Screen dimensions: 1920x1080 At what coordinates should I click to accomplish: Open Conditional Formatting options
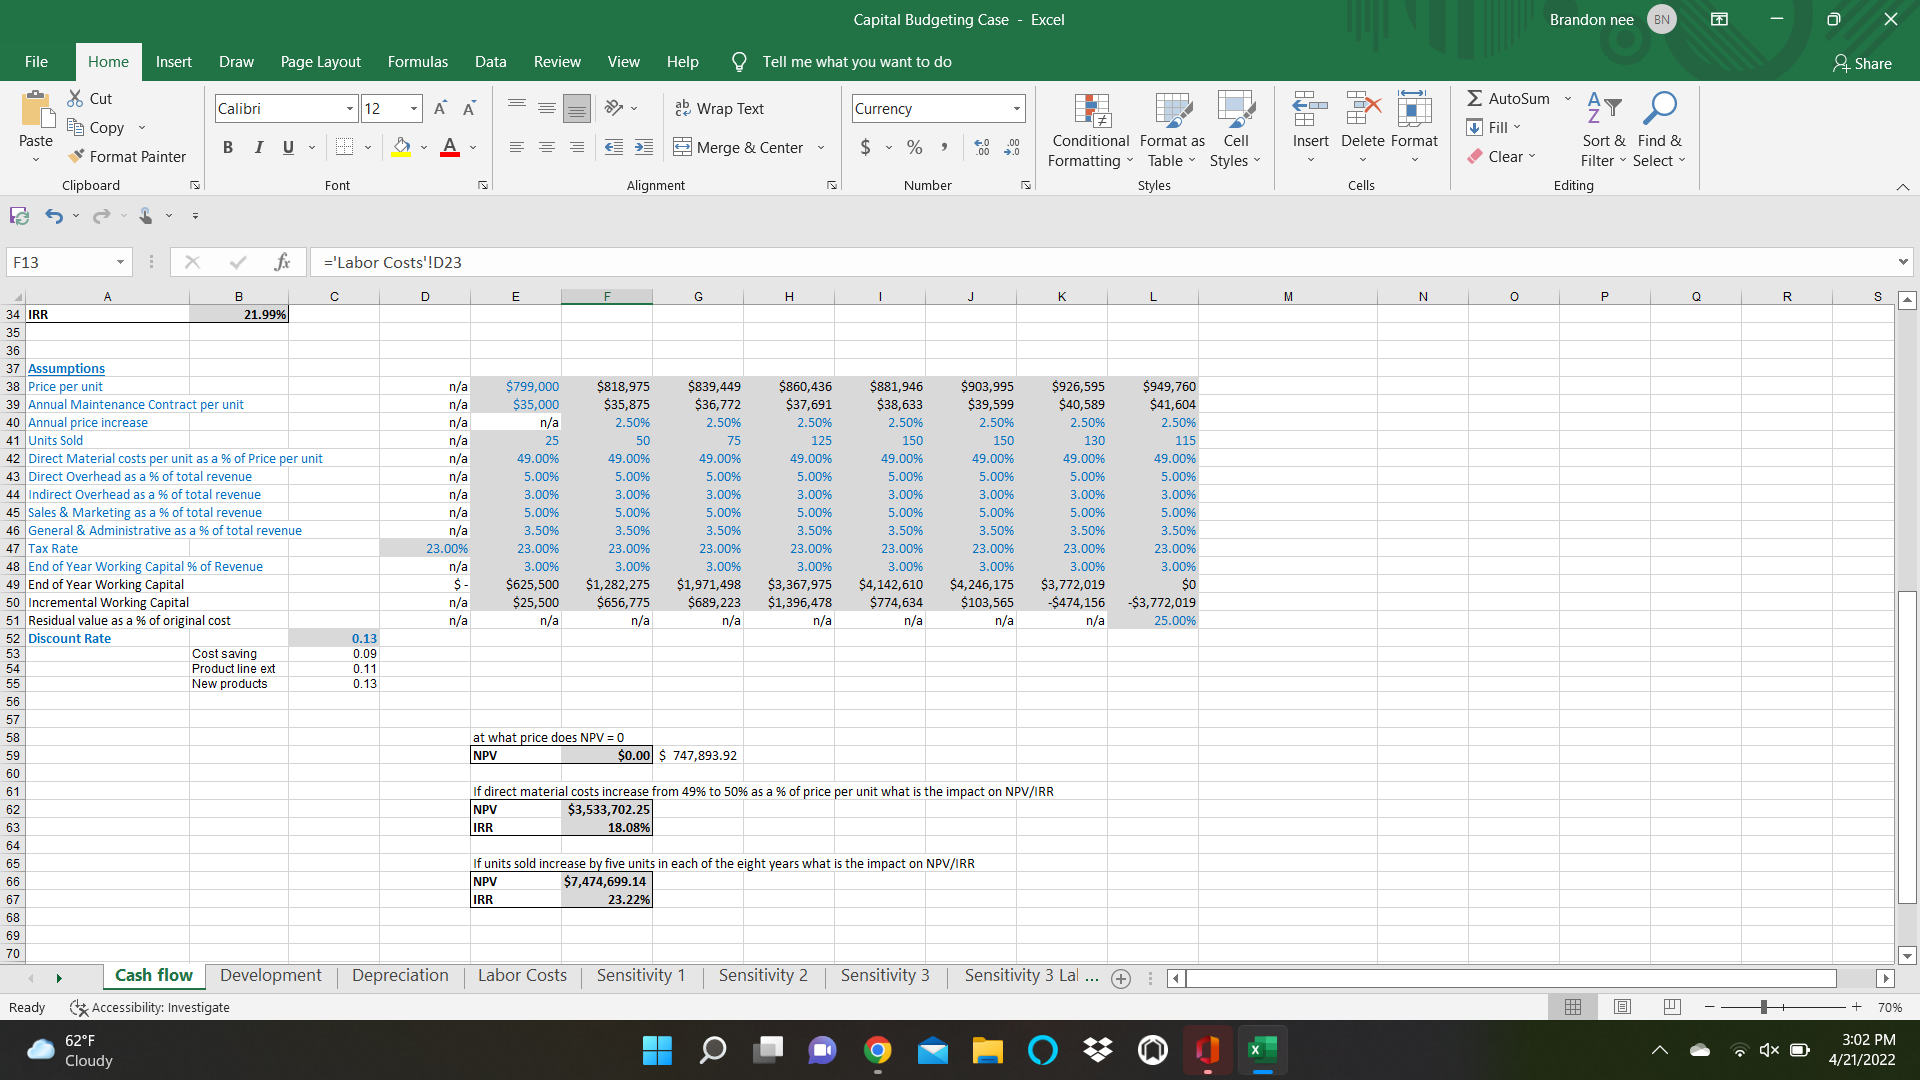click(x=1089, y=130)
